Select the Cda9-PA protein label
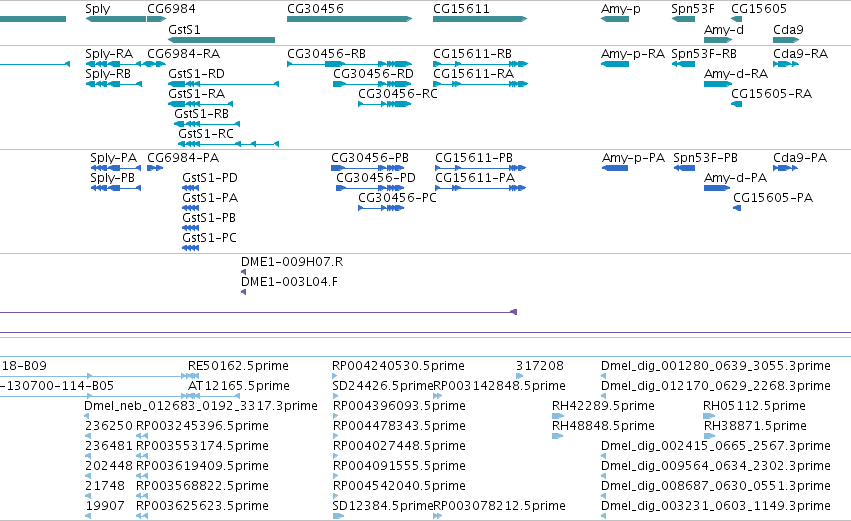The height and width of the screenshot is (521, 851). point(800,158)
